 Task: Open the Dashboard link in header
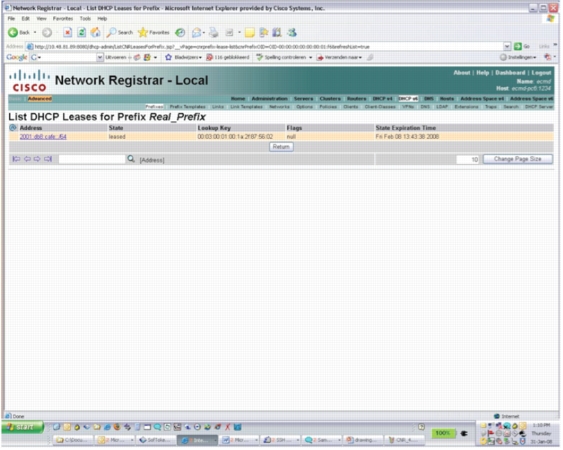click(510, 73)
